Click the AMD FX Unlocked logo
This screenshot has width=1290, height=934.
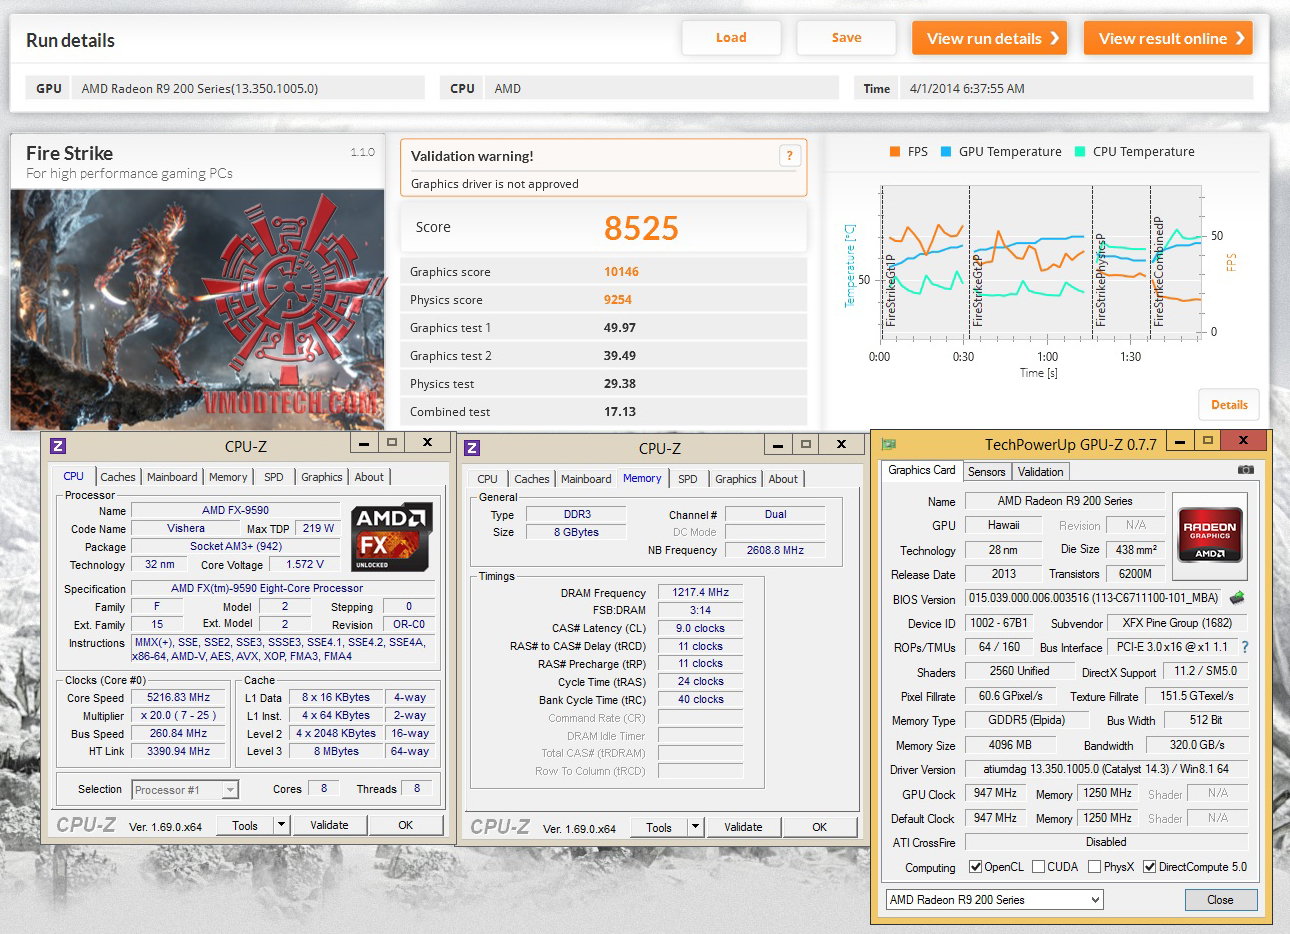point(392,536)
